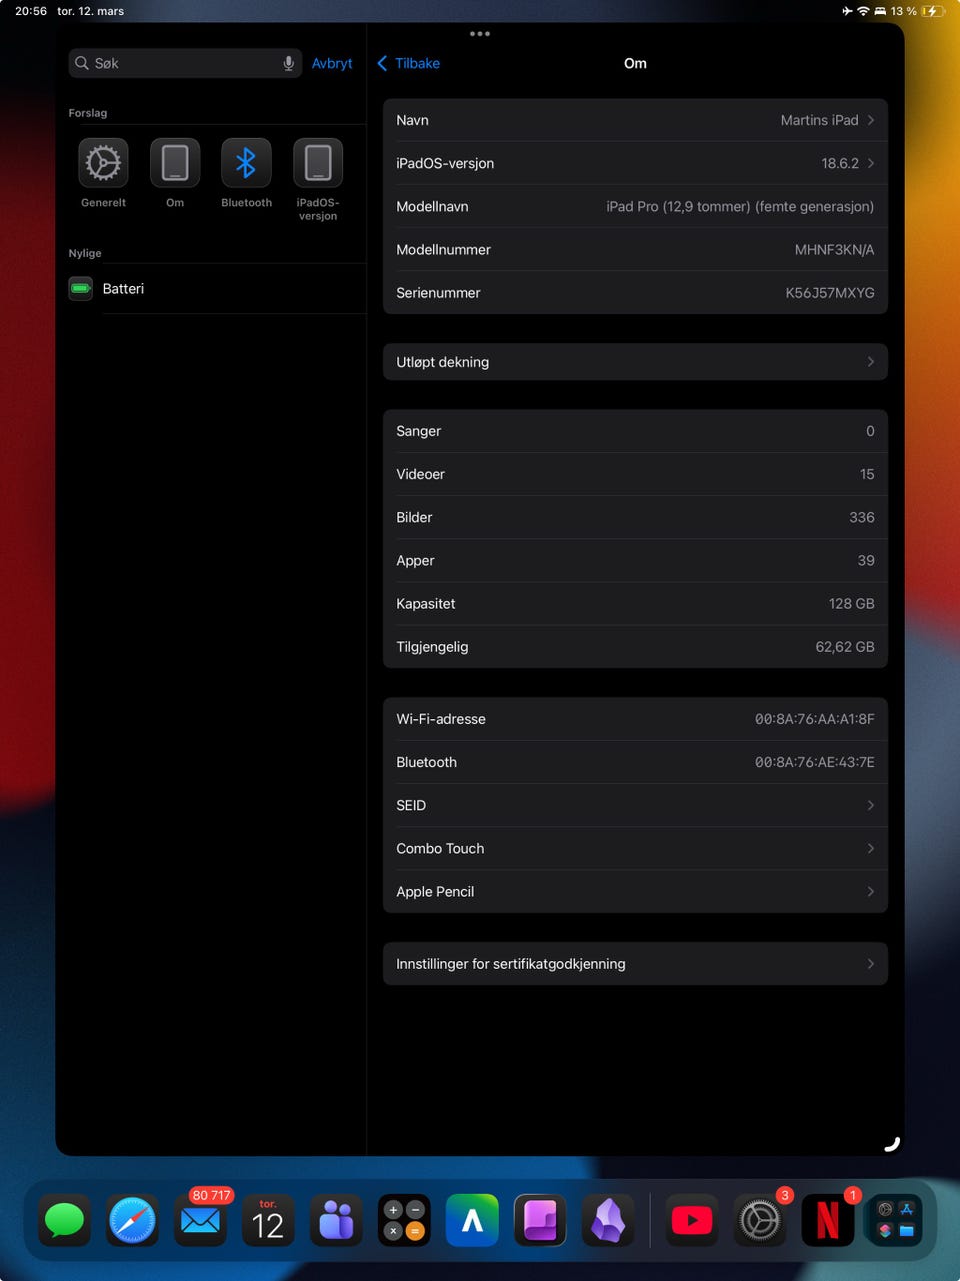
Task: Launch Netflix from the dock
Action: [x=828, y=1220]
